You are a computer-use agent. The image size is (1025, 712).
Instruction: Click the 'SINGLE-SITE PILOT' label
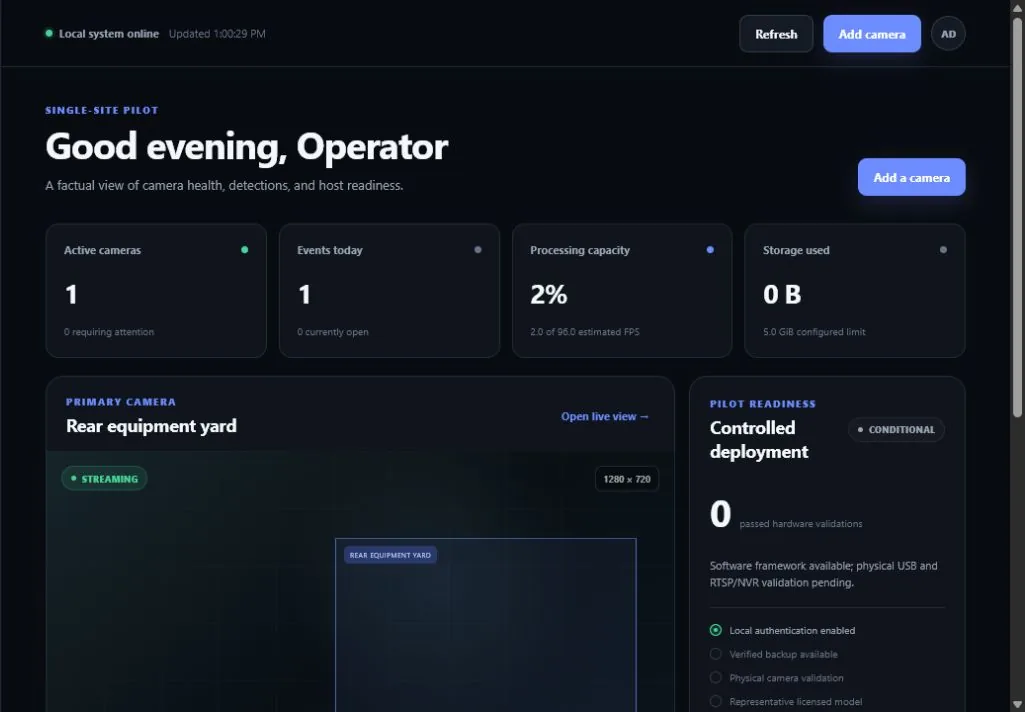(x=102, y=110)
